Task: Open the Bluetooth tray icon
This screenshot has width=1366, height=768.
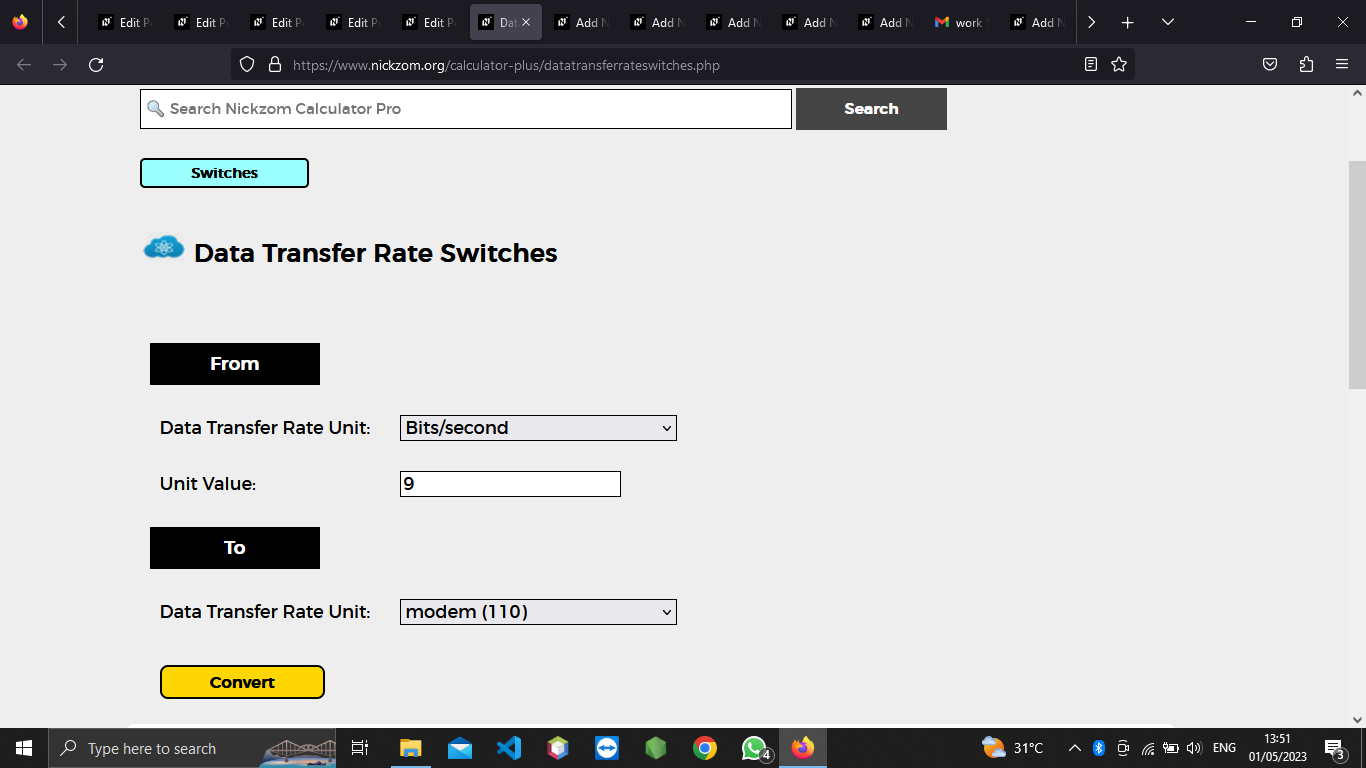Action: (x=1098, y=748)
